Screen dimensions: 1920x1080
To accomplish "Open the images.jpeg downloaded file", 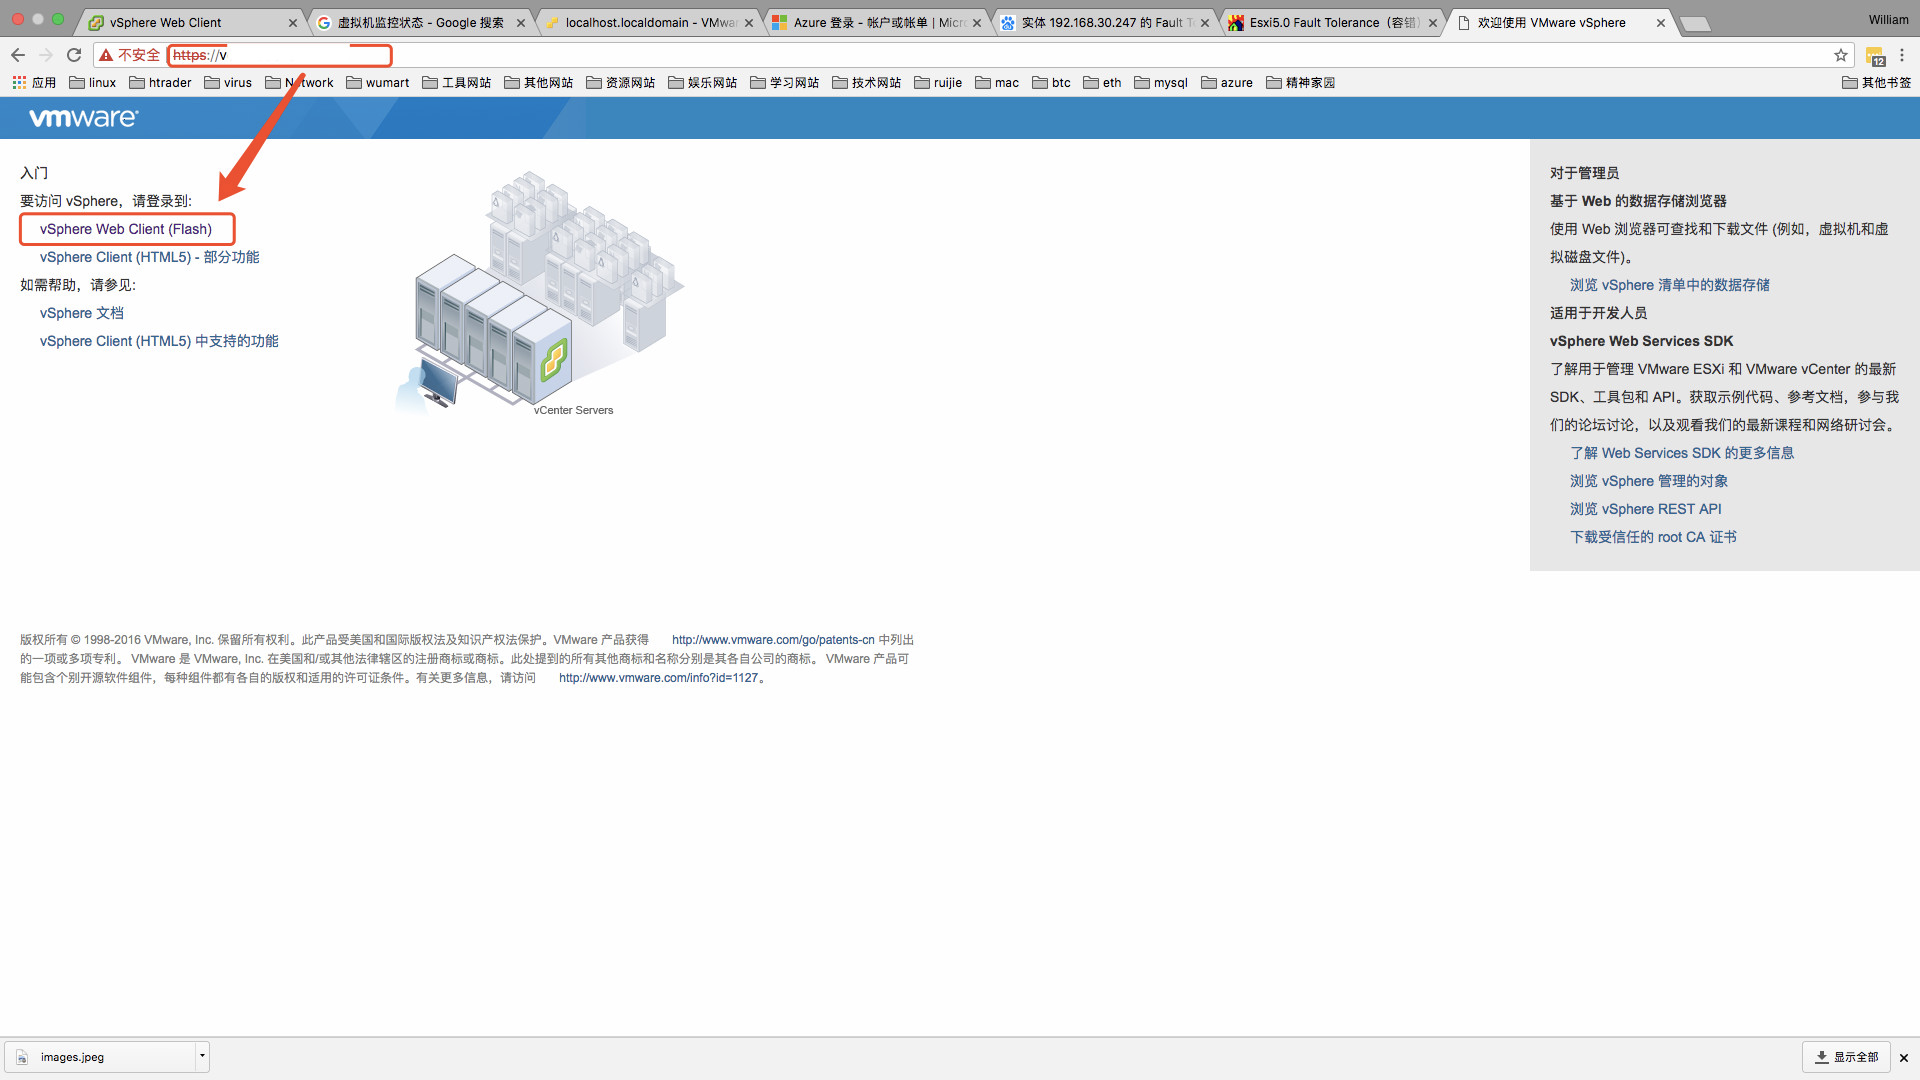I will 100,1057.
